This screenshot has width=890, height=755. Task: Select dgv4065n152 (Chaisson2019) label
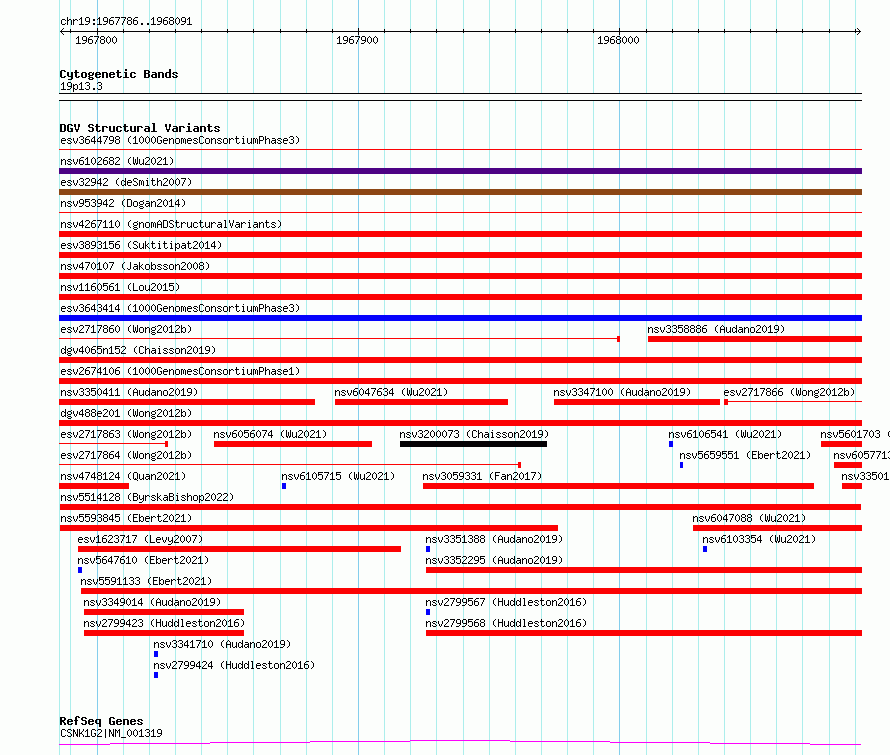click(138, 350)
